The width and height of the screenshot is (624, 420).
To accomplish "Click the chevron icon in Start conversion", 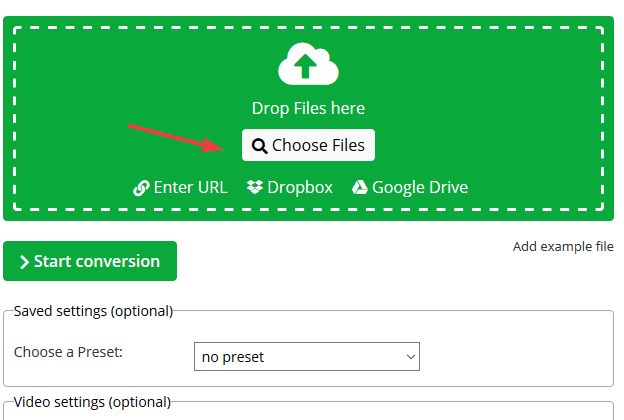I will (x=24, y=262).
